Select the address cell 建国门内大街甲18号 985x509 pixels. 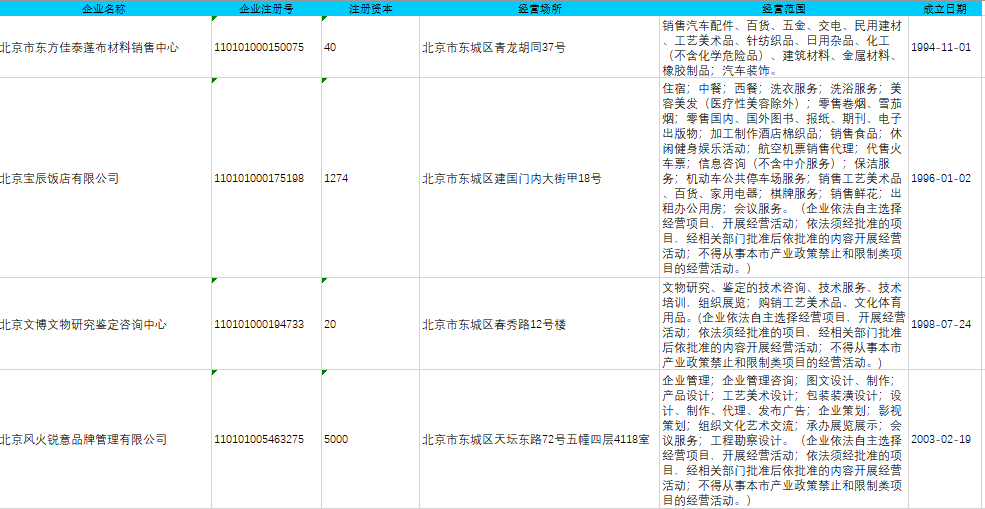(x=511, y=178)
